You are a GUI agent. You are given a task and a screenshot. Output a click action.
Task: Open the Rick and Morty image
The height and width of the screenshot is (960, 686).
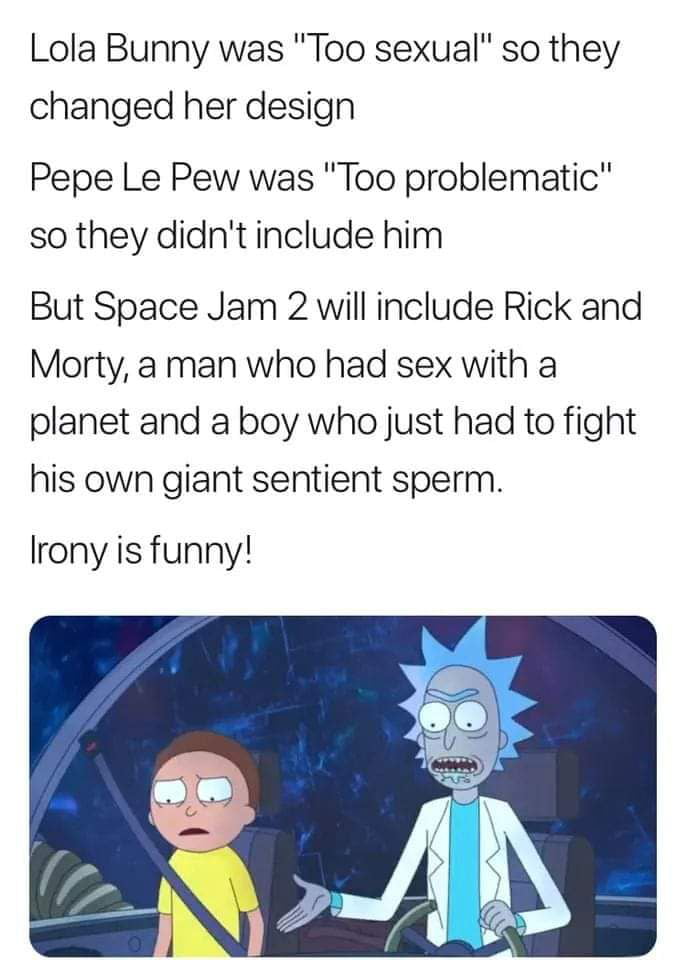pyautogui.click(x=342, y=786)
